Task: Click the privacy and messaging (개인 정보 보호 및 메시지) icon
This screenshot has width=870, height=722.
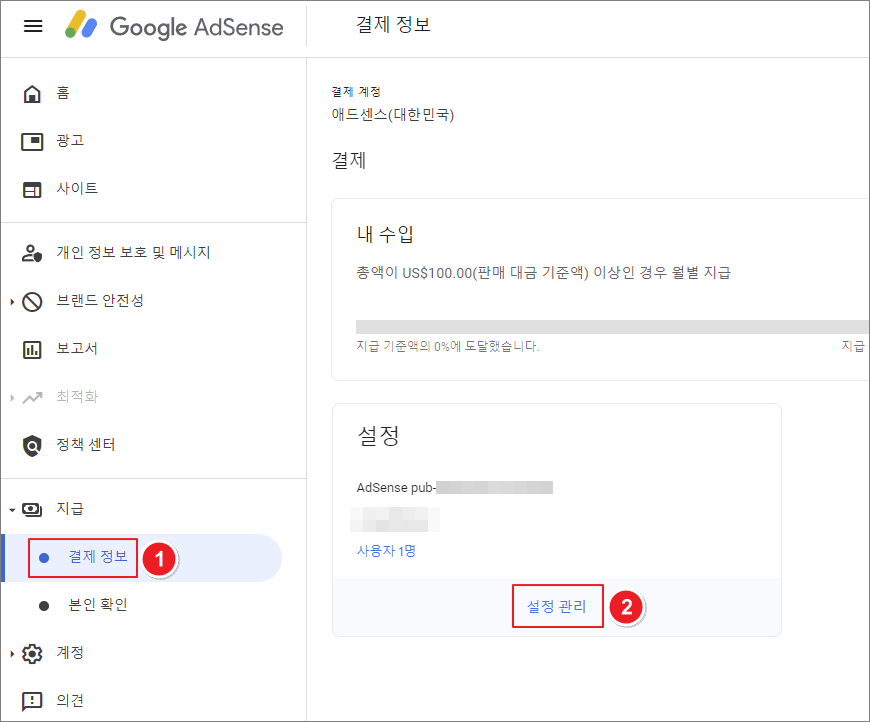Action: pyautogui.click(x=33, y=253)
